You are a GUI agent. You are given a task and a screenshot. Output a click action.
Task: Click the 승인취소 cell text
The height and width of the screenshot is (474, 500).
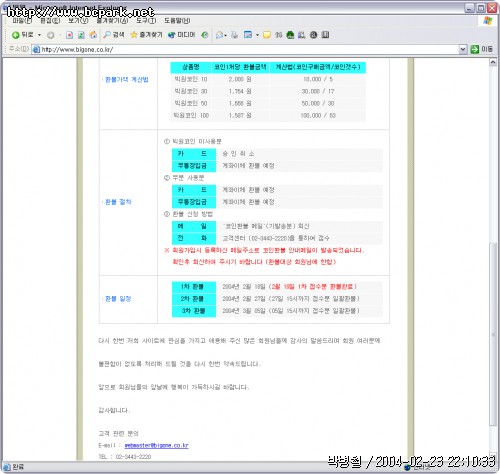[238, 154]
